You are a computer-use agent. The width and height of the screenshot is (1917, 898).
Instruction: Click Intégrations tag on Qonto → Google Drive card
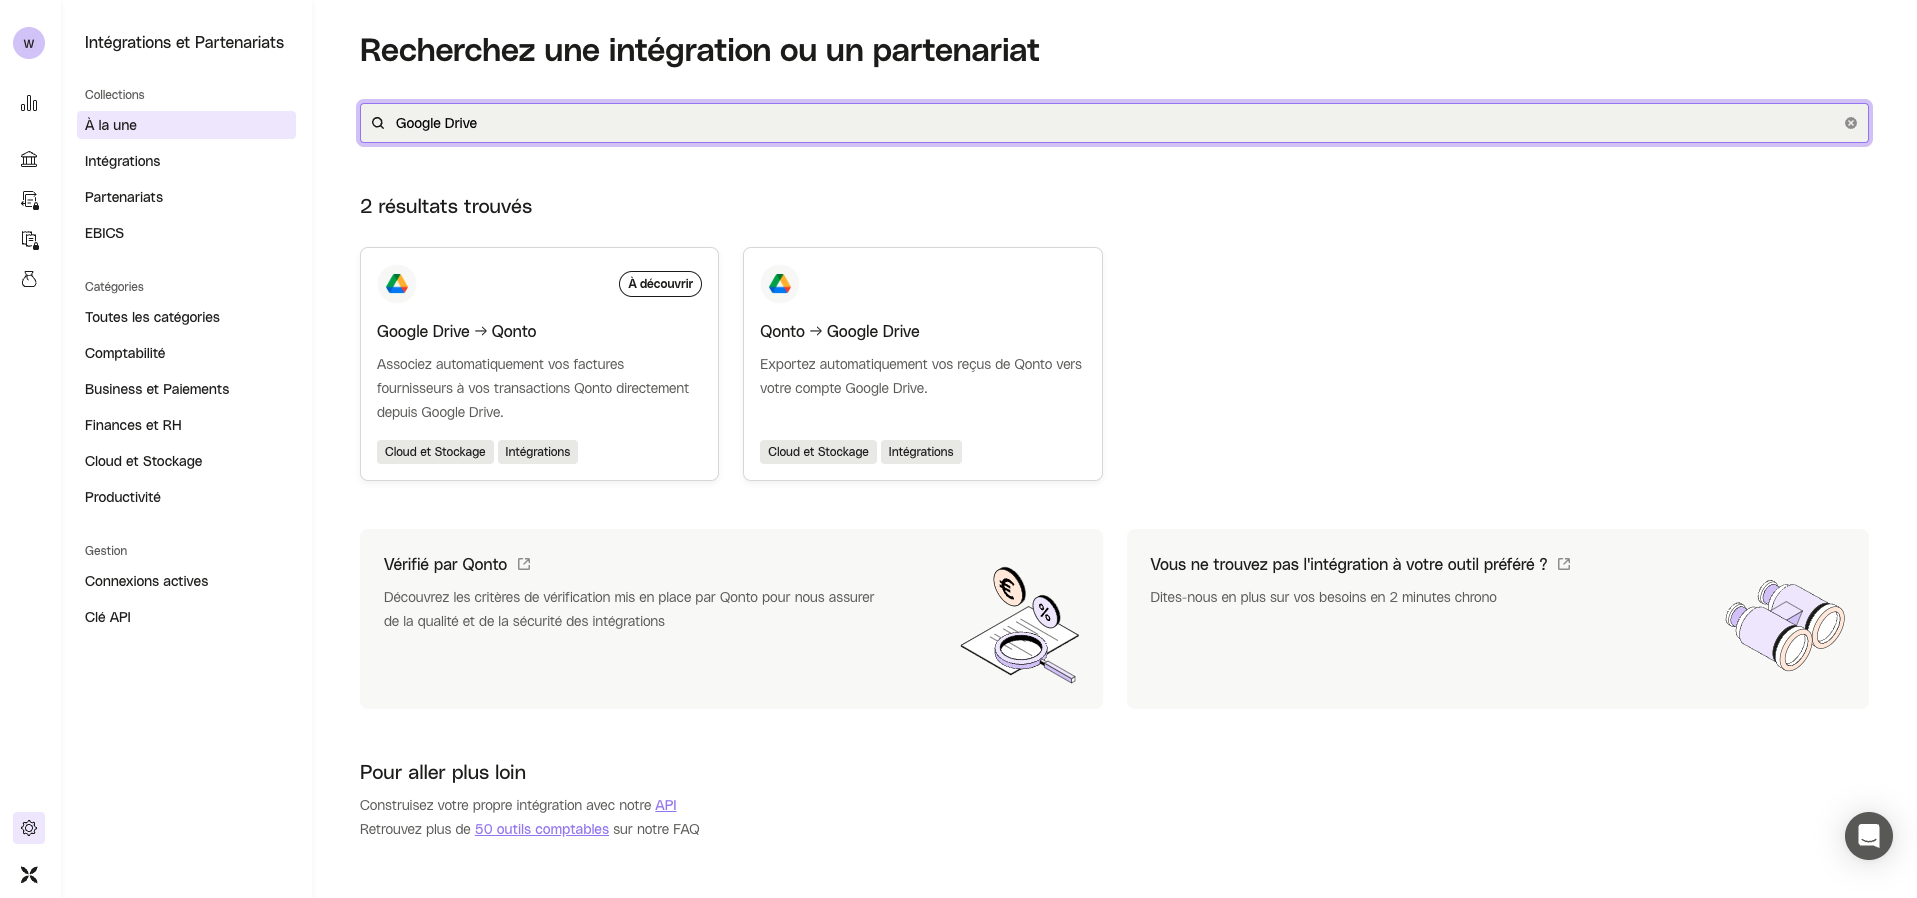pyautogui.click(x=921, y=452)
